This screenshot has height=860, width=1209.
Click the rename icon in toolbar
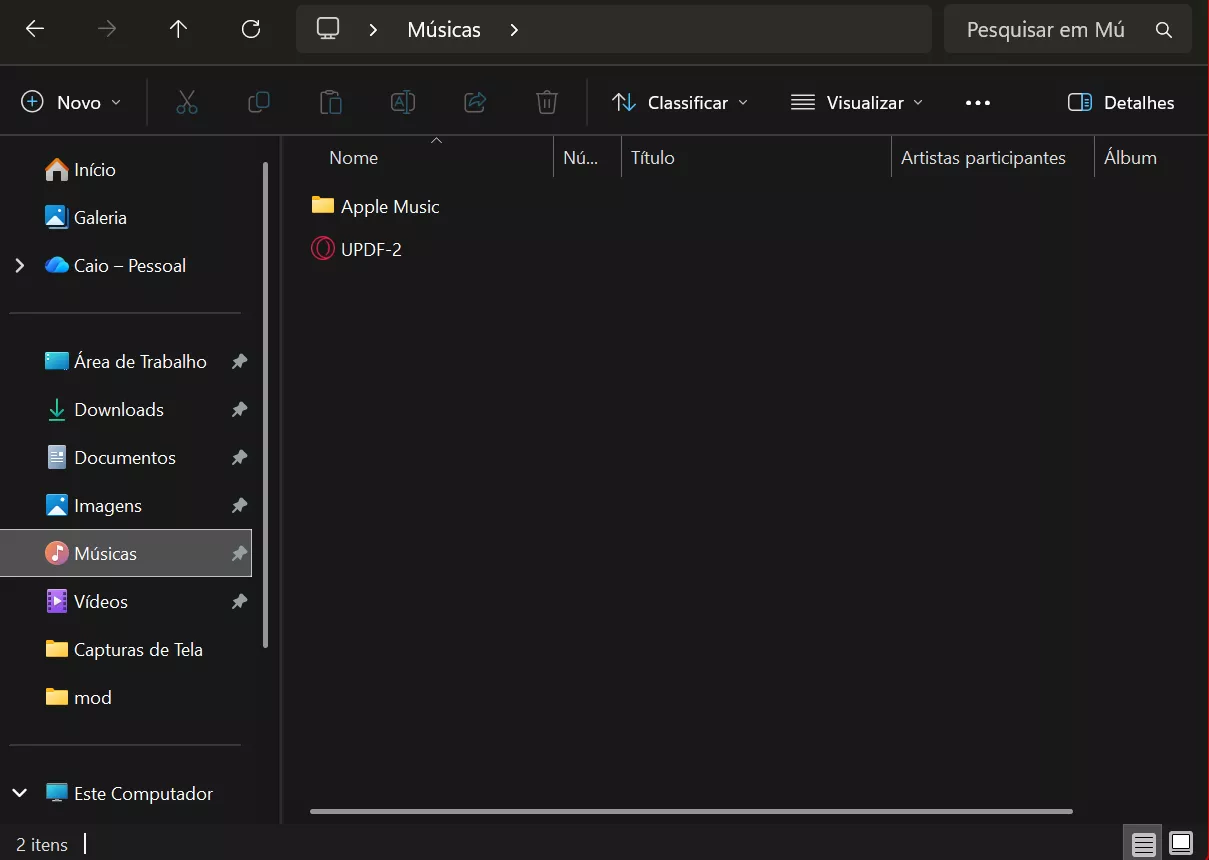point(403,102)
